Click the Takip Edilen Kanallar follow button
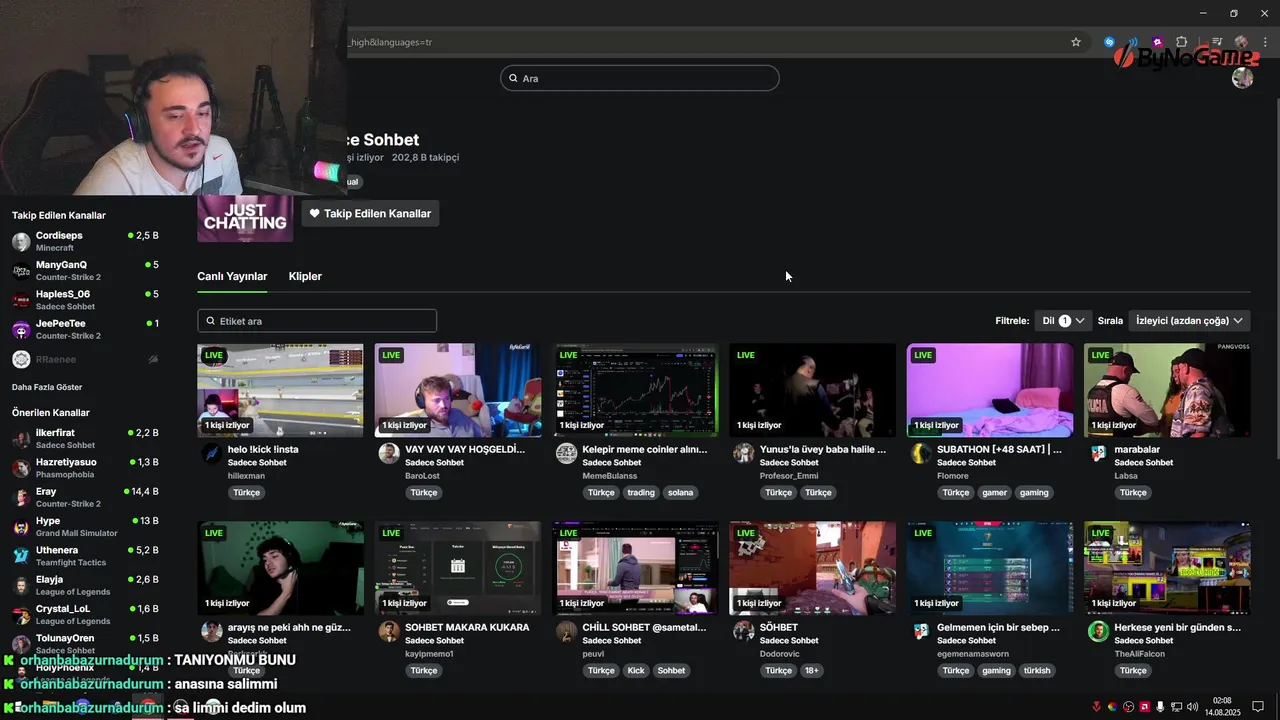The width and height of the screenshot is (1280, 720). click(370, 213)
